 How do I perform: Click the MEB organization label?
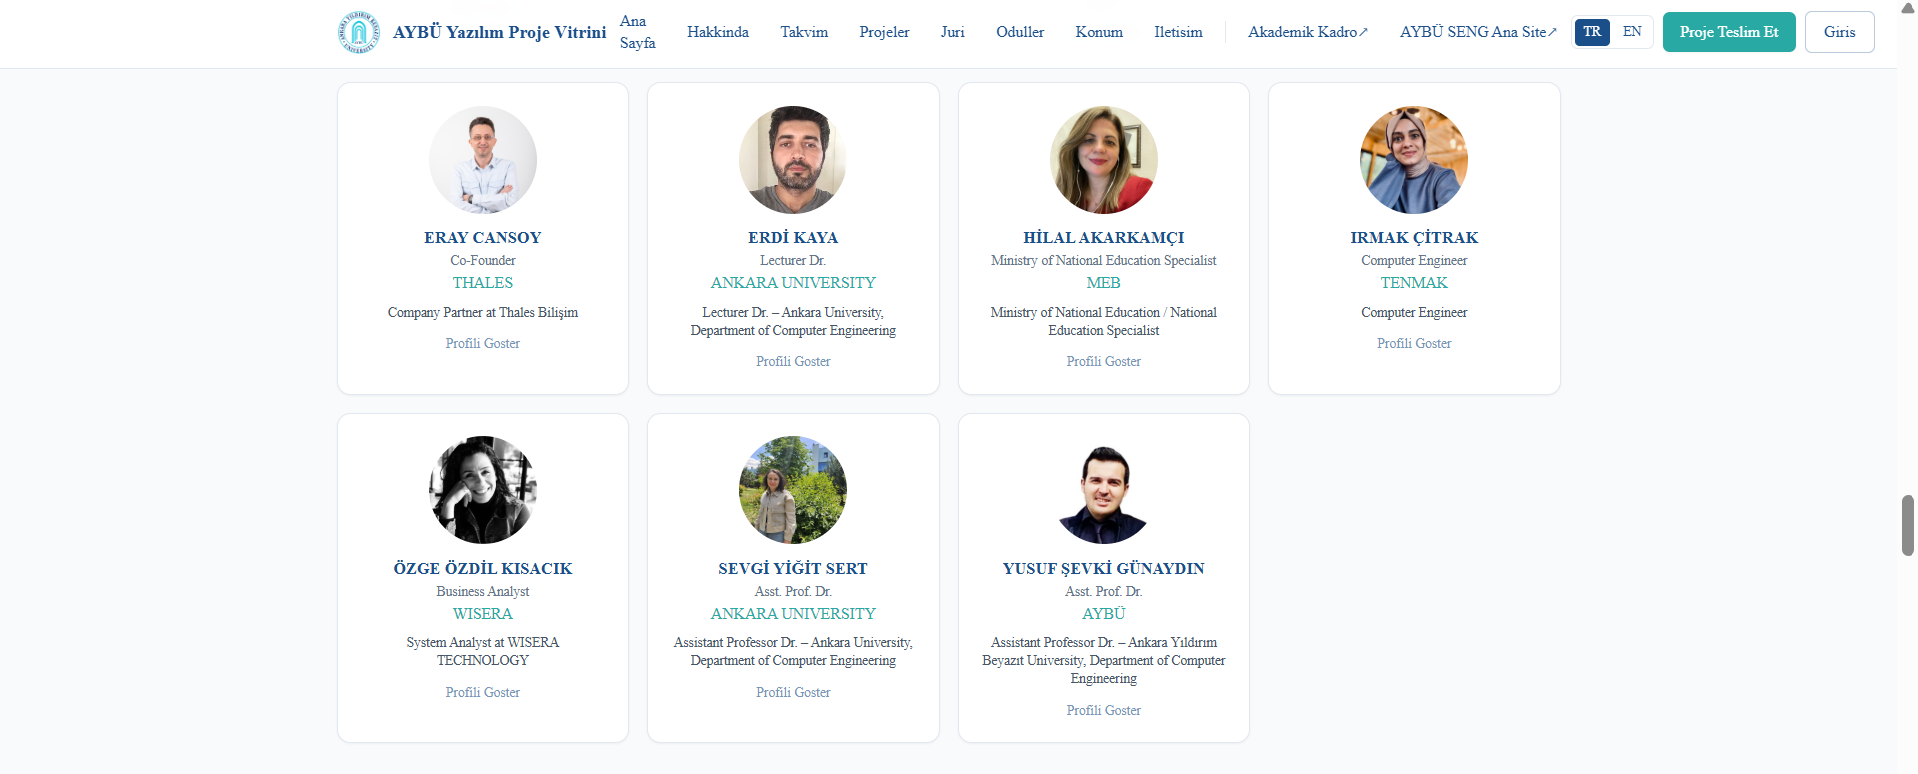click(1104, 283)
